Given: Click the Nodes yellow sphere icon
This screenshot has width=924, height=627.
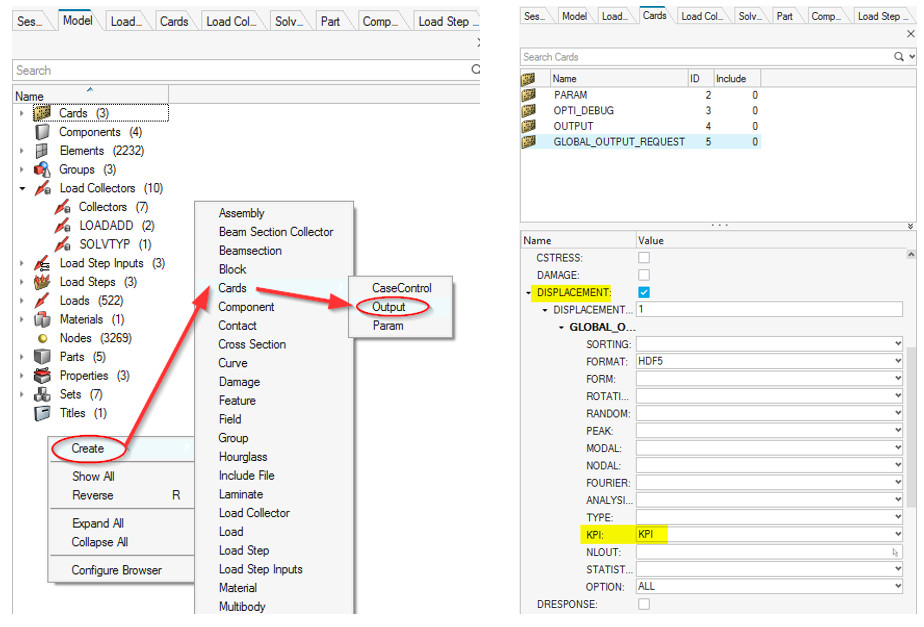Looking at the screenshot, I should (x=42, y=339).
